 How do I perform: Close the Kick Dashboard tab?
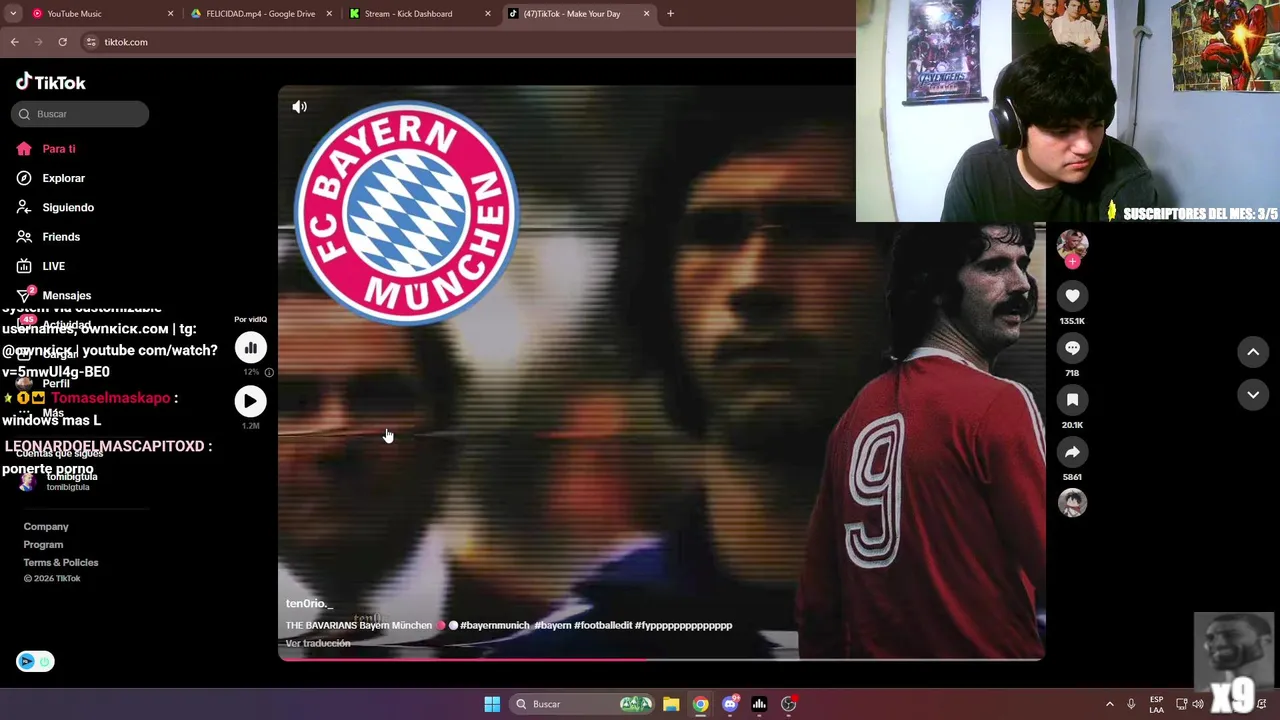[x=488, y=14]
